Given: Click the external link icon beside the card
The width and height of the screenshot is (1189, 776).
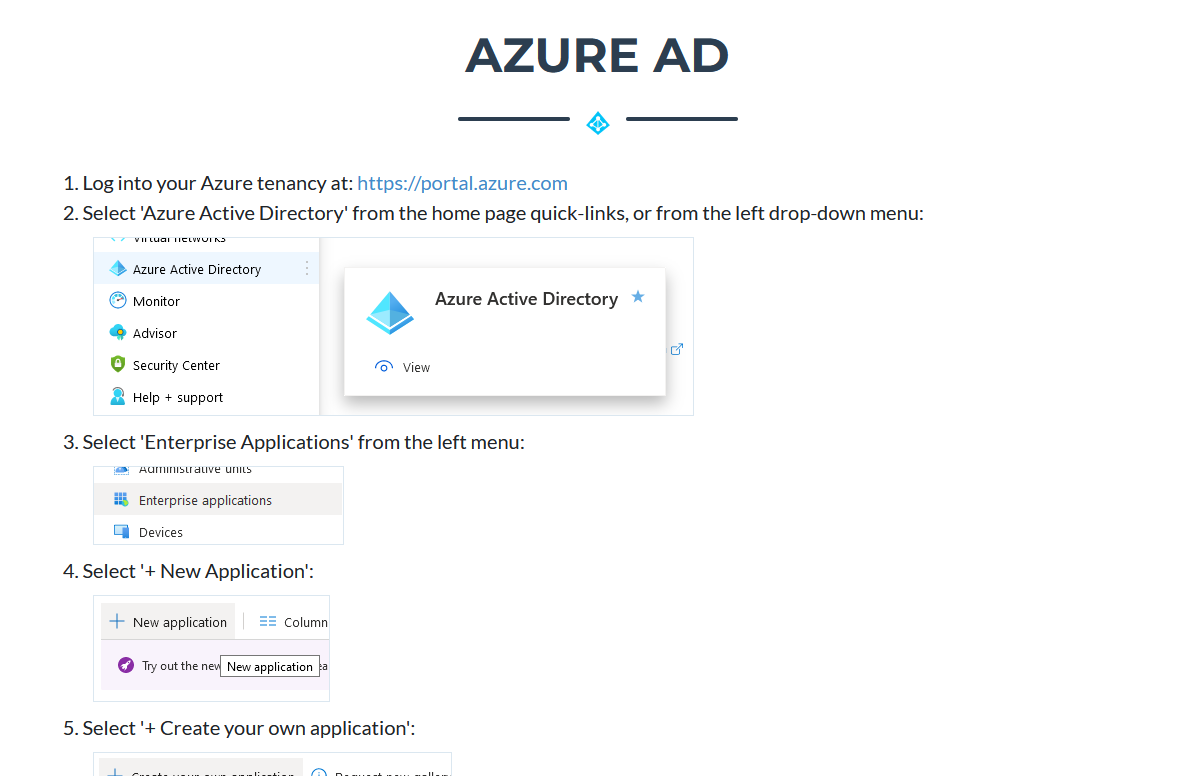Looking at the screenshot, I should click(676, 349).
